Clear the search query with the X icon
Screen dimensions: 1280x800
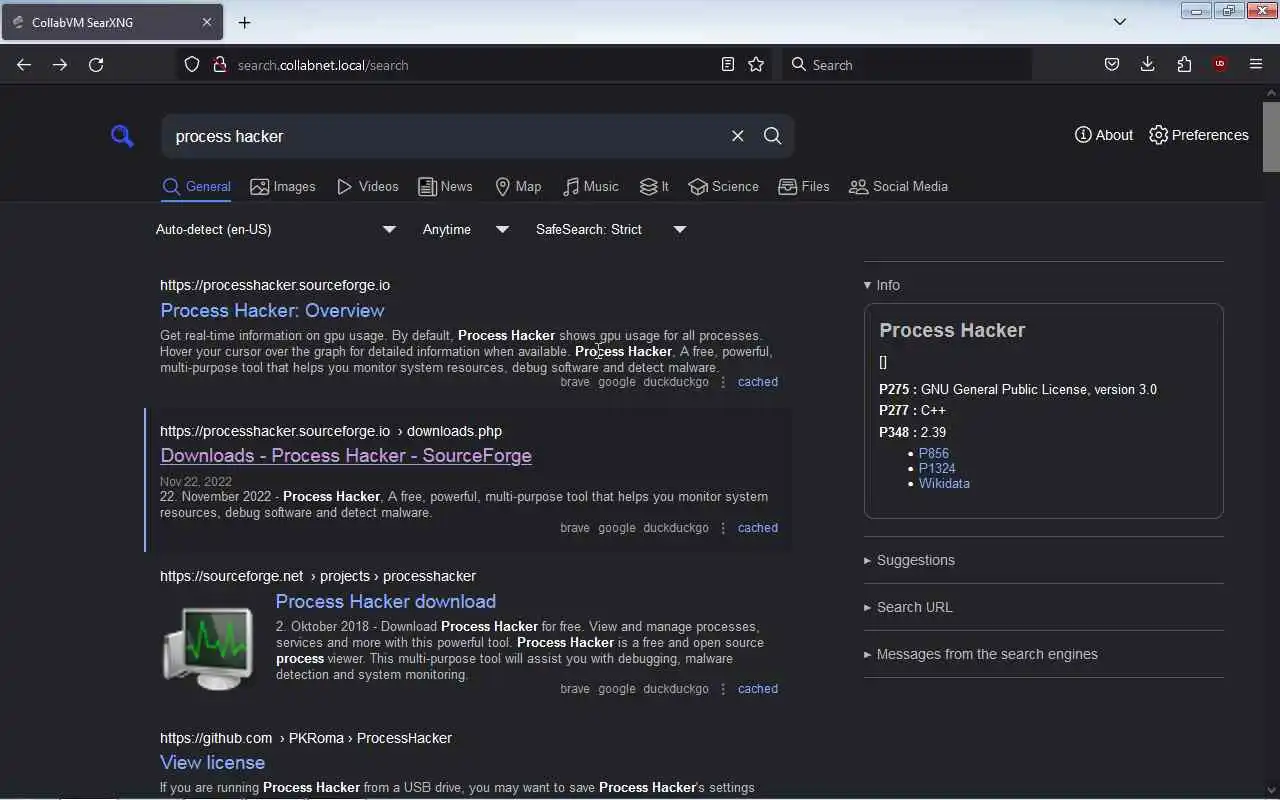(737, 136)
